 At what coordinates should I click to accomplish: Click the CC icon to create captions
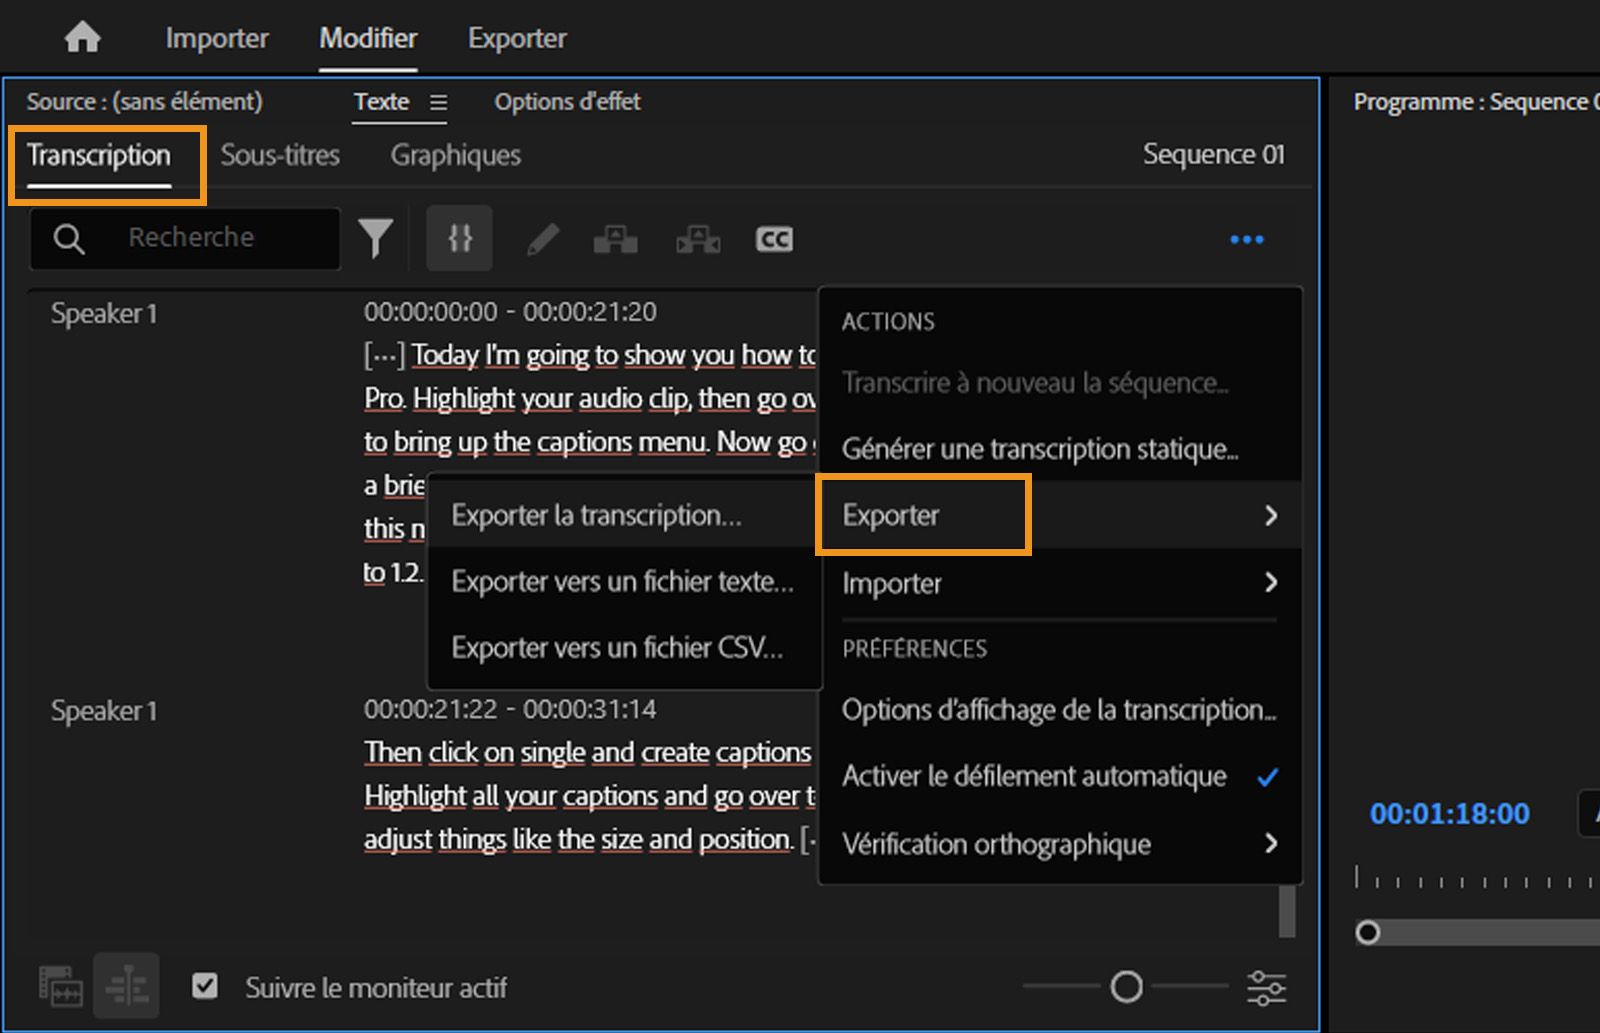click(773, 238)
